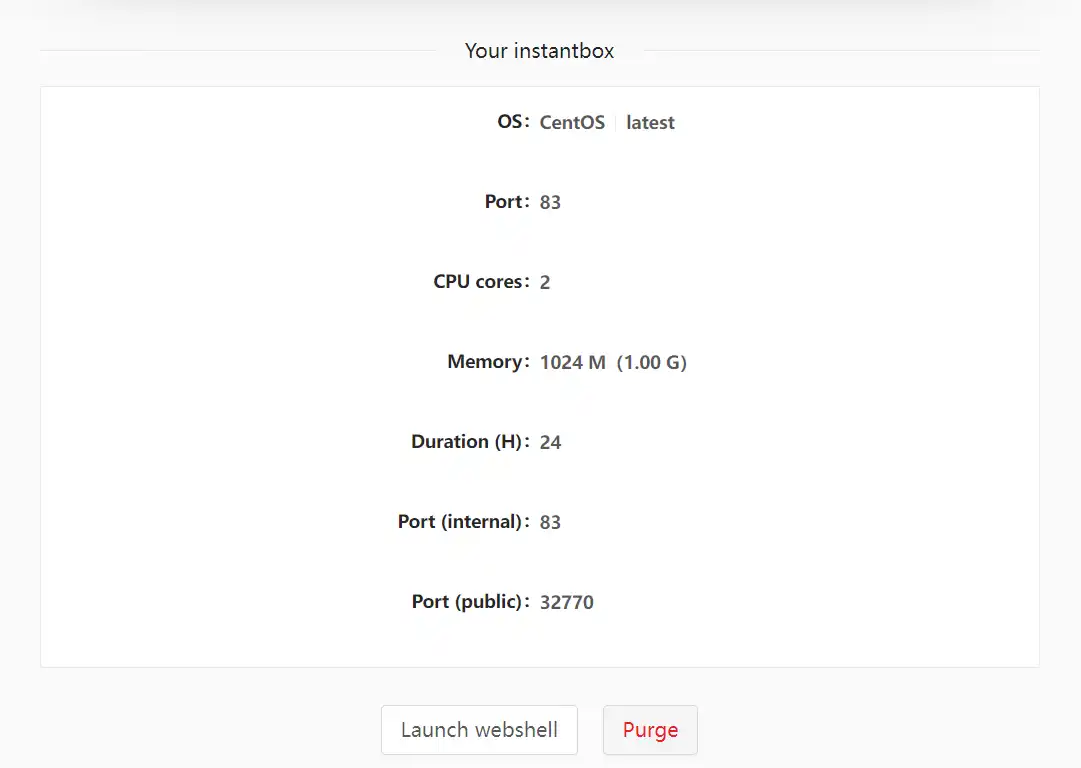1081x768 pixels.
Task: Click the CPU cores value 2
Action: [x=545, y=282]
